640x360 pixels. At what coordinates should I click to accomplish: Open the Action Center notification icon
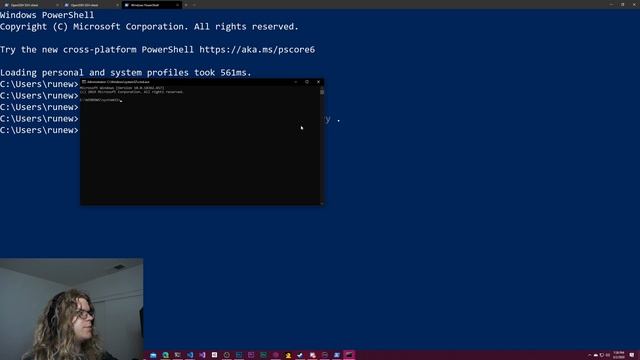[632, 355]
